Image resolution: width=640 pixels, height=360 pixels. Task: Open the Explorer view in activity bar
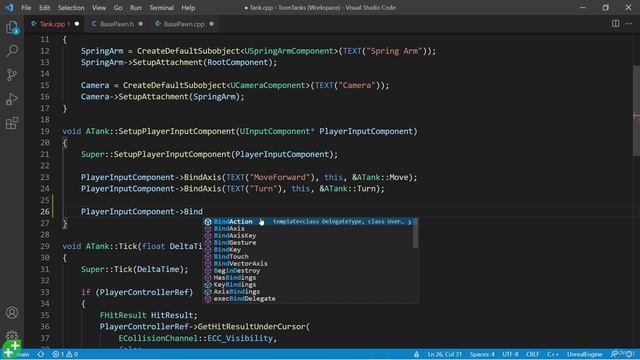pos(12,27)
